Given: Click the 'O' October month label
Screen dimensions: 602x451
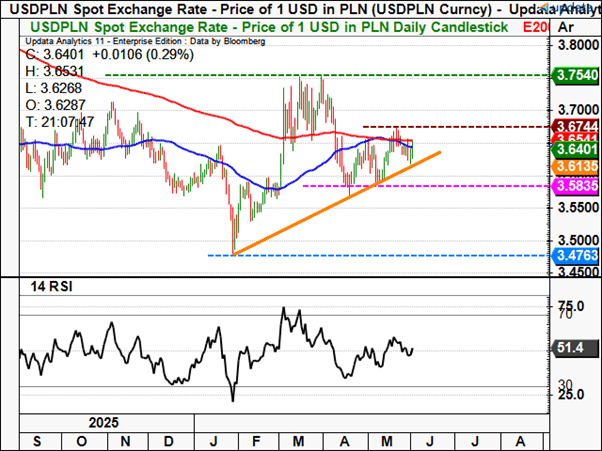Looking at the screenshot, I should (81, 441).
